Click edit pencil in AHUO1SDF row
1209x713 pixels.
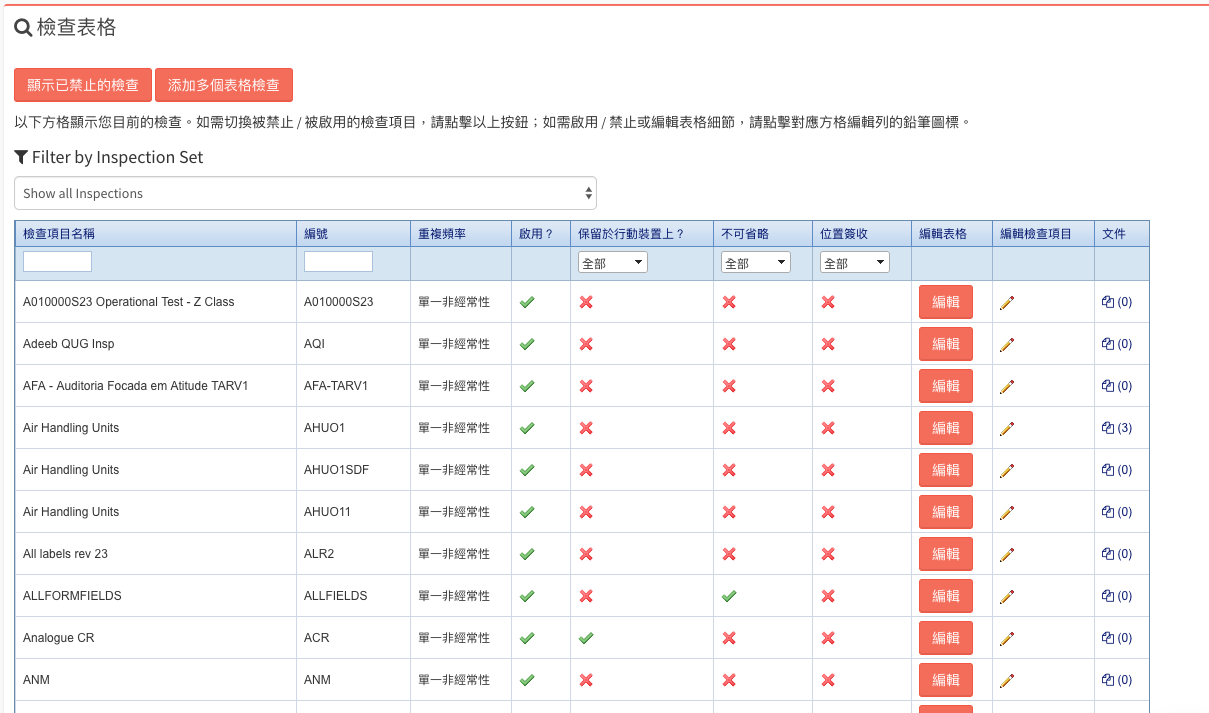(x=1007, y=470)
